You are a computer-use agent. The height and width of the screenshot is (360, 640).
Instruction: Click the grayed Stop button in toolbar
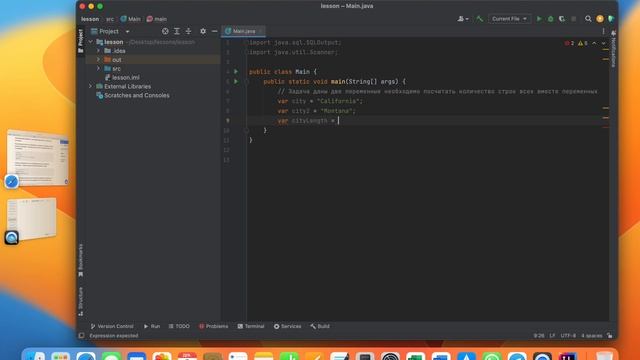(573, 19)
